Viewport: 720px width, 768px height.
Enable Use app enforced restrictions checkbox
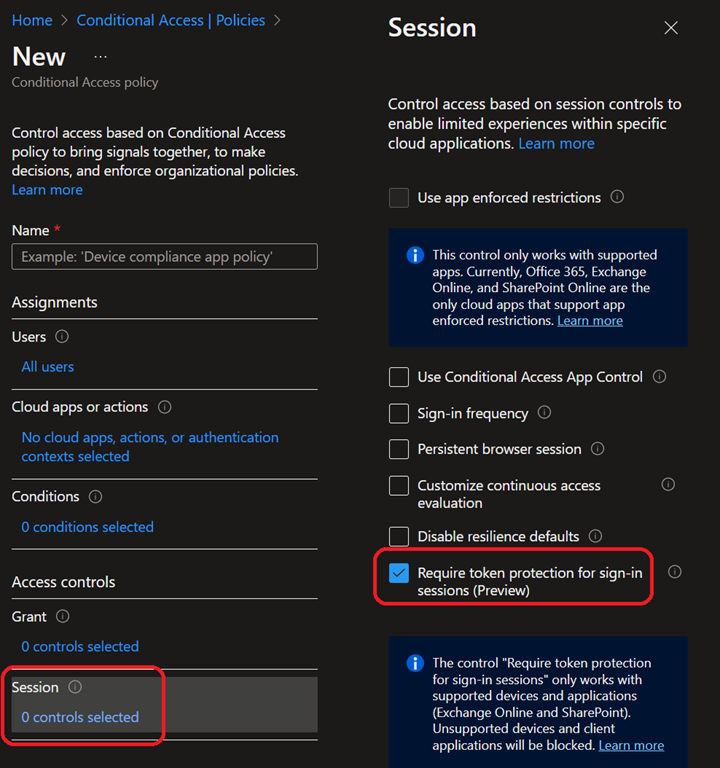pos(399,198)
